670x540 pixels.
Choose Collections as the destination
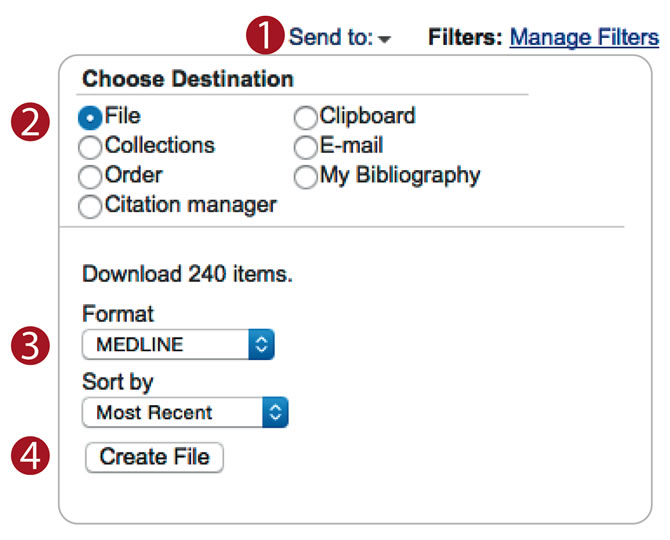90,147
